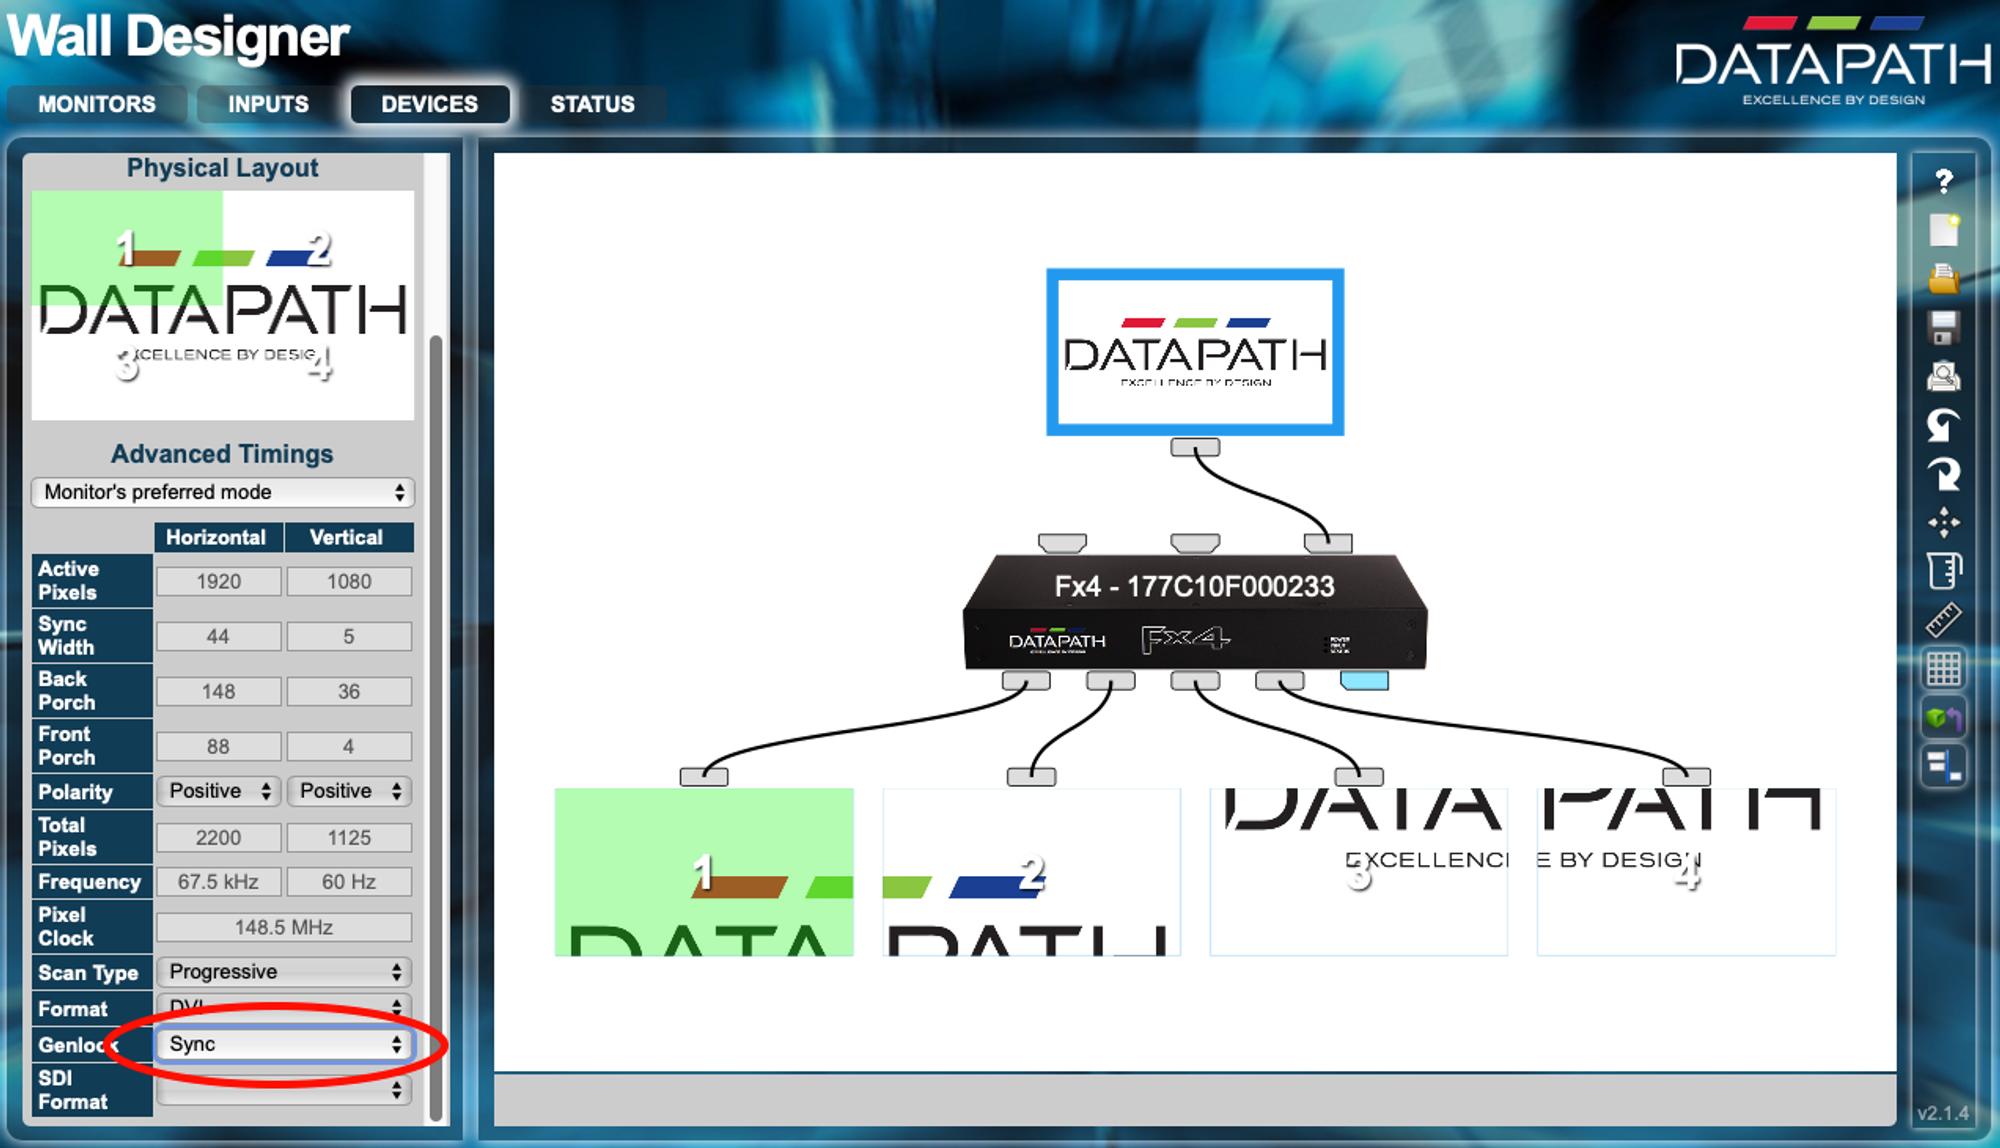Viewport: 2000px width, 1148px height.
Task: Switch to the MONITORS tab
Action: pyautogui.click(x=95, y=102)
